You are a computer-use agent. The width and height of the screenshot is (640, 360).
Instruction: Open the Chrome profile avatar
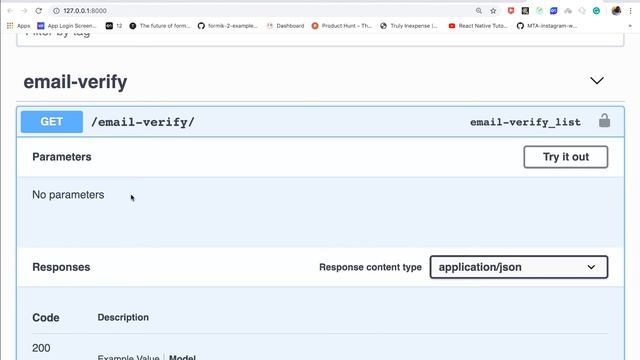coord(616,11)
